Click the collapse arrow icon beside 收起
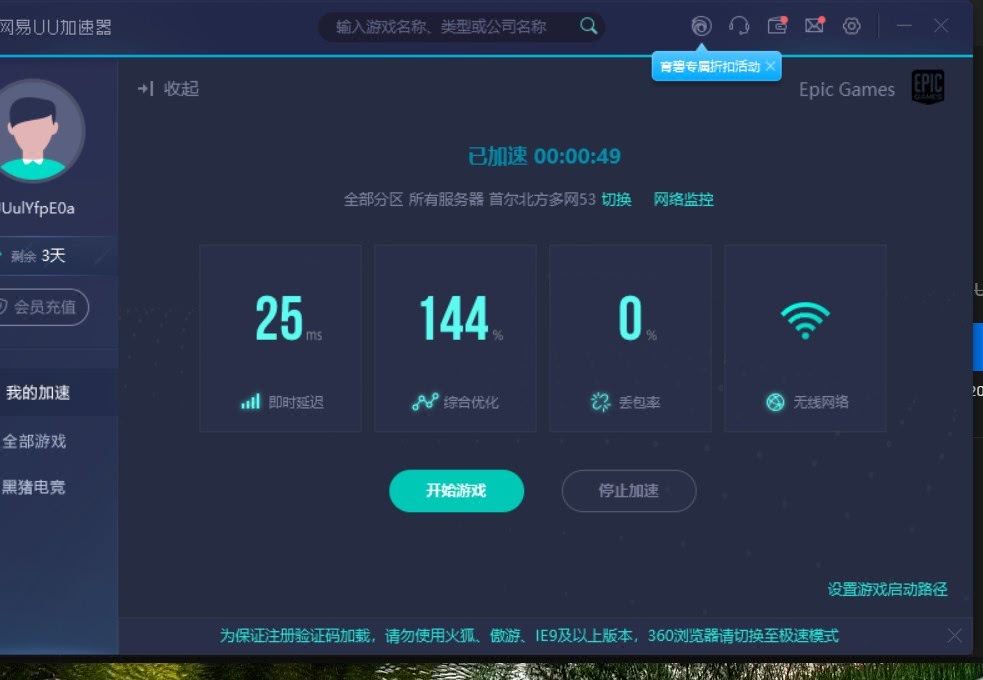This screenshot has height=680, width=983. (x=145, y=88)
